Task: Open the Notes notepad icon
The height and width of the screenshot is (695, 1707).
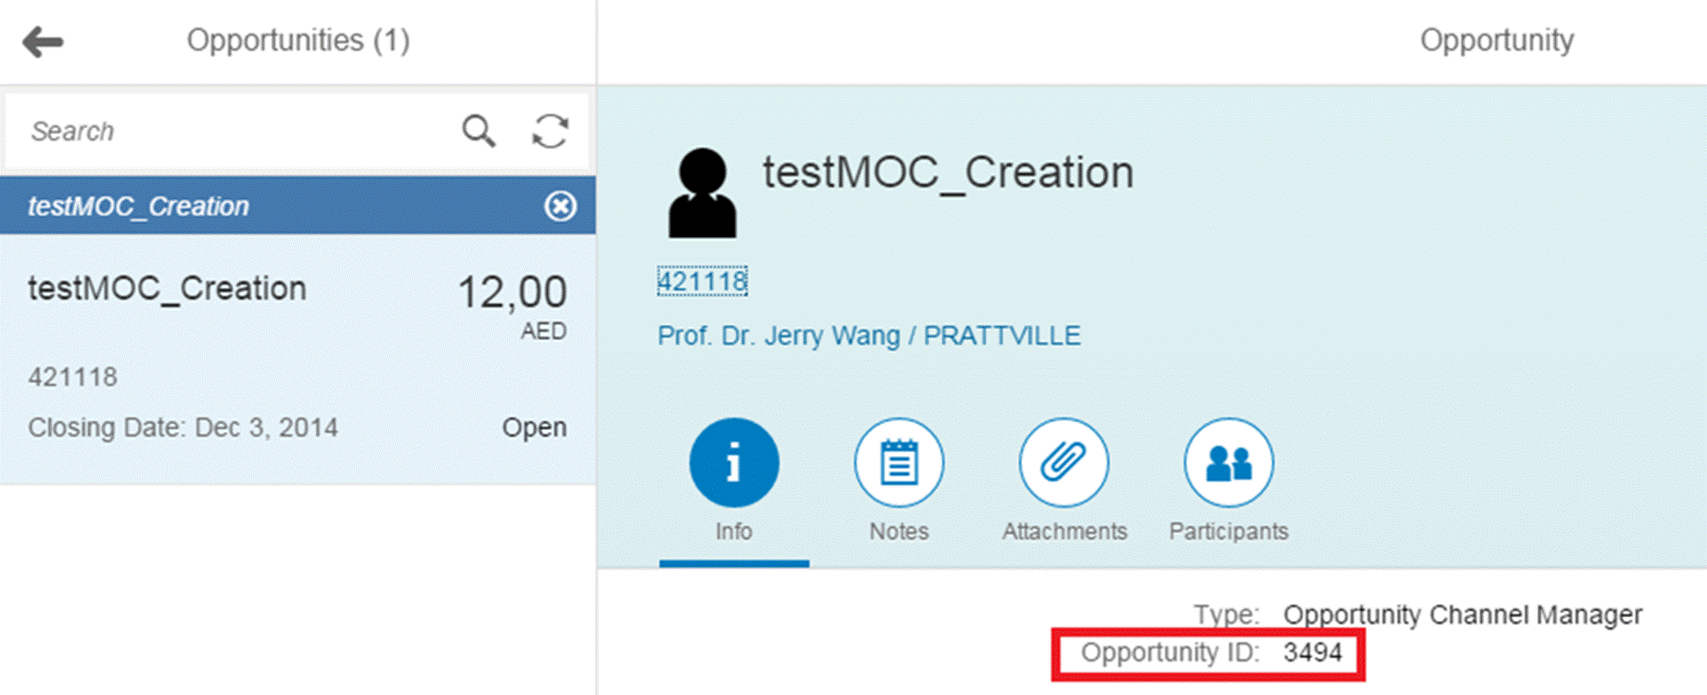Action: click(898, 463)
